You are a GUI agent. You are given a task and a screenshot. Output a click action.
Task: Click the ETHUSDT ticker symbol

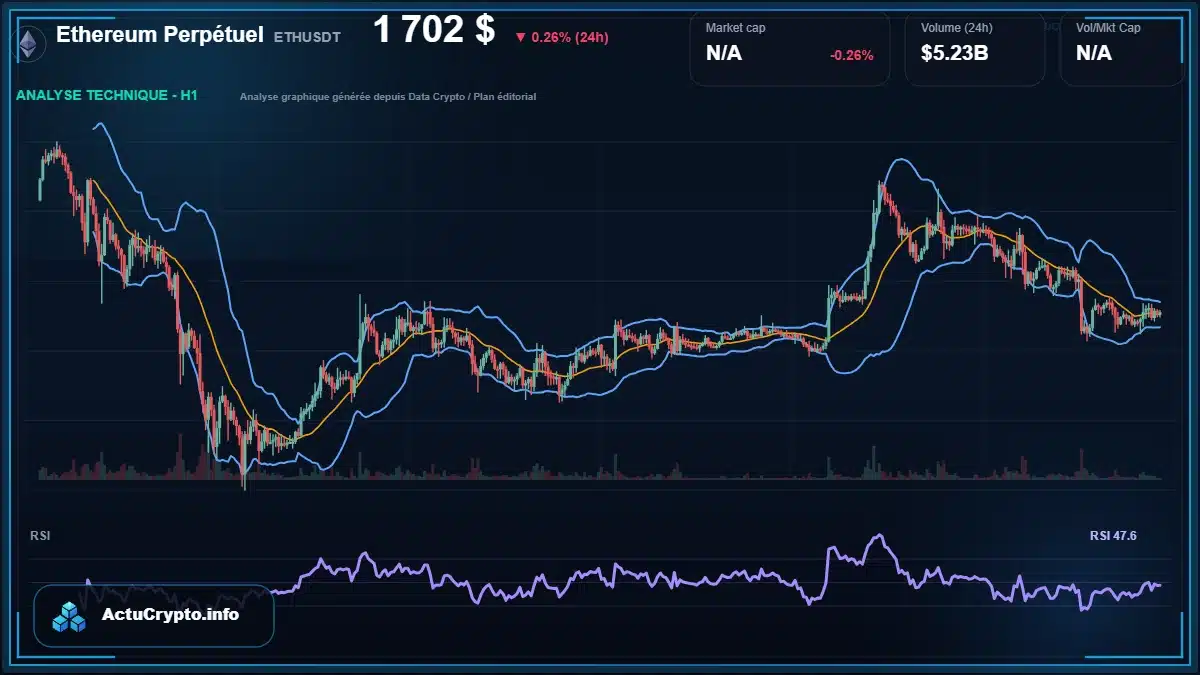coord(307,37)
